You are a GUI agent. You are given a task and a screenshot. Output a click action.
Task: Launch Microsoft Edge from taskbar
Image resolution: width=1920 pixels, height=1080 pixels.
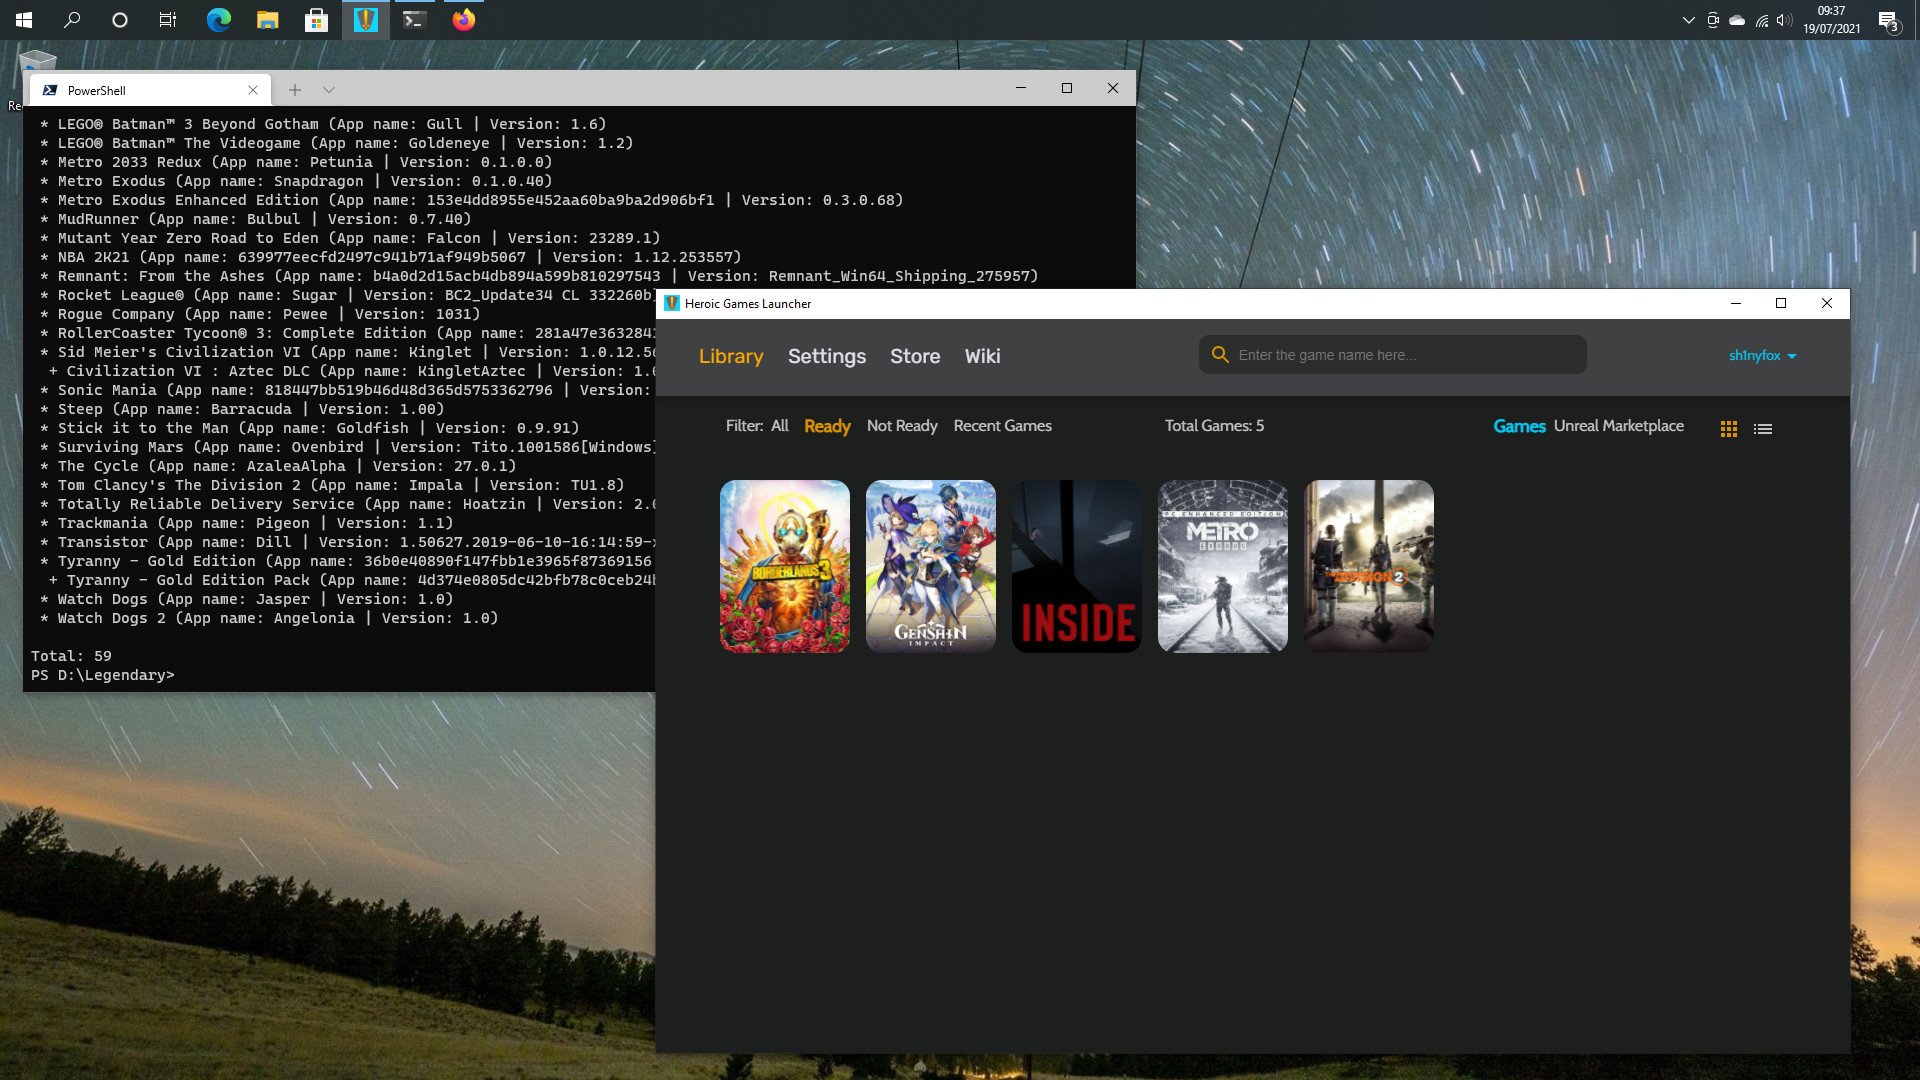point(219,20)
